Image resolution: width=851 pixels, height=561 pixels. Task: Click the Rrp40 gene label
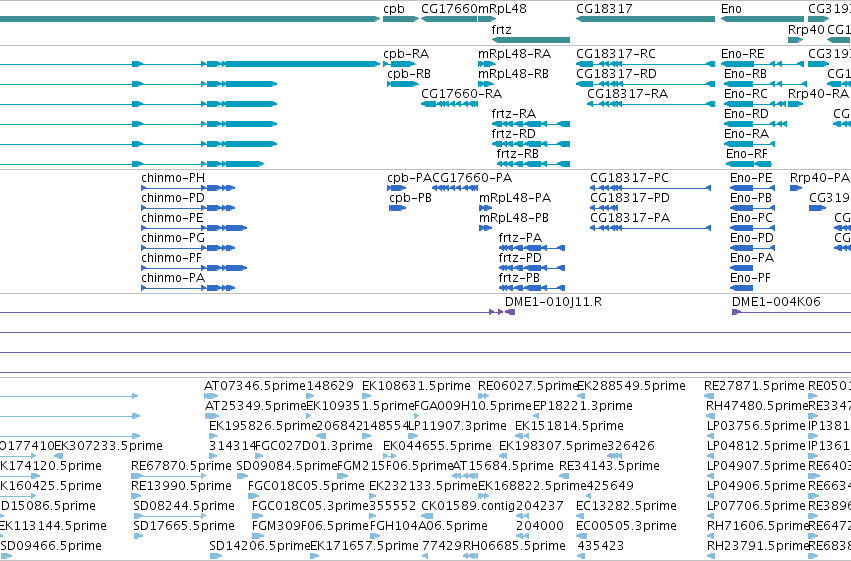tap(806, 29)
